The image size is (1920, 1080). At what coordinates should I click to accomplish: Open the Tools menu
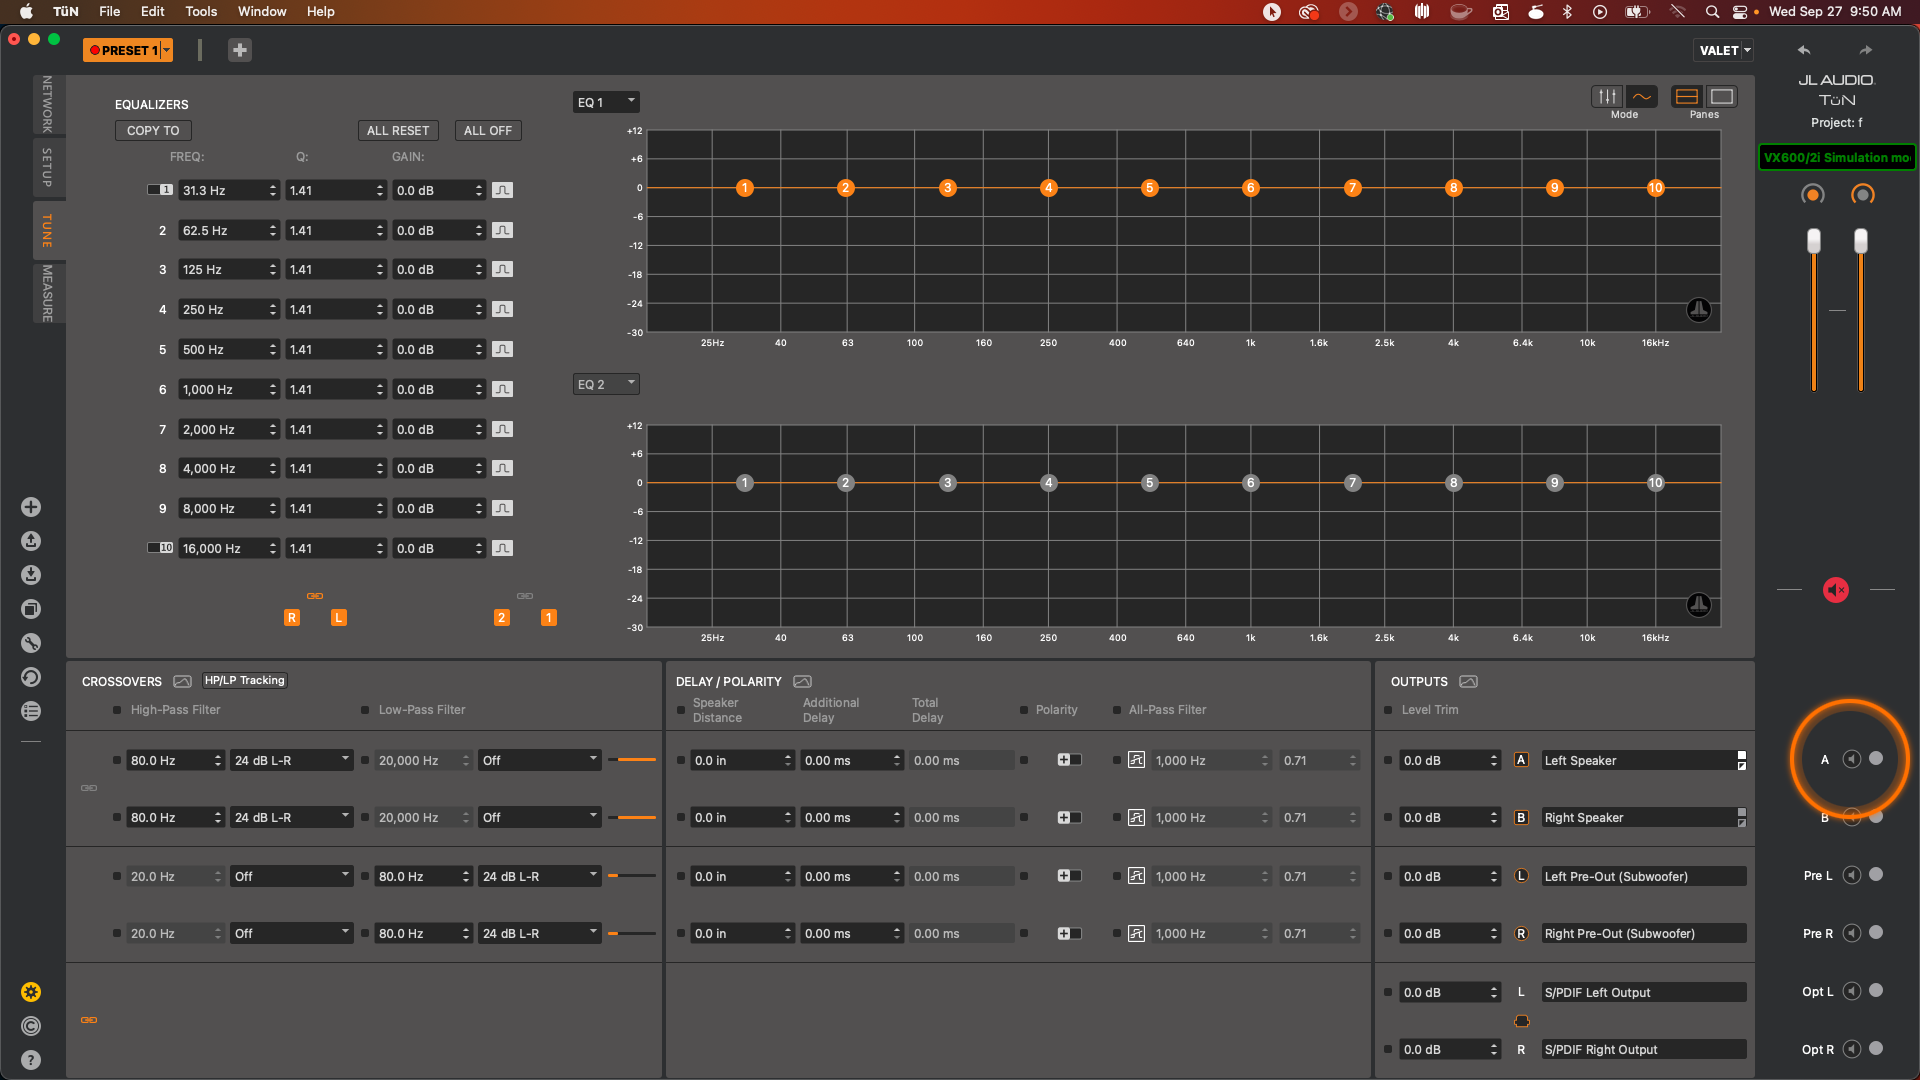coord(200,11)
